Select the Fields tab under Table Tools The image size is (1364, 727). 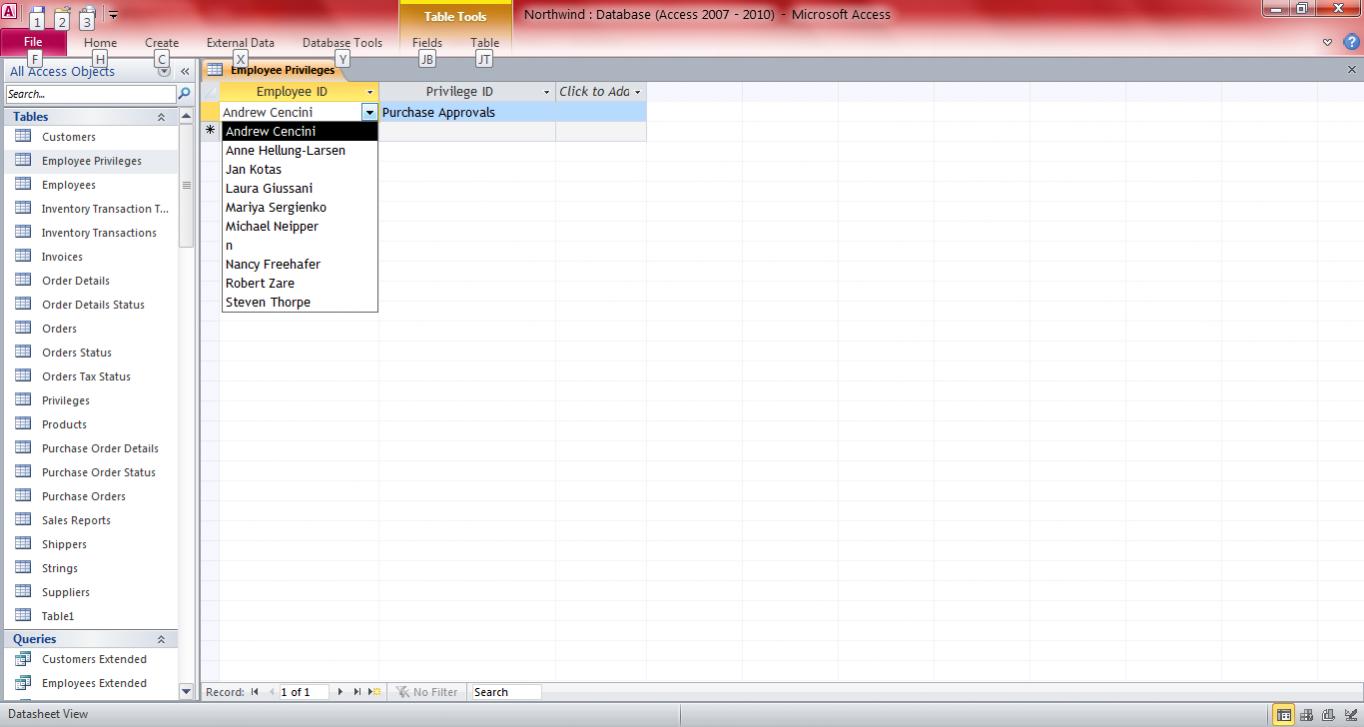427,43
